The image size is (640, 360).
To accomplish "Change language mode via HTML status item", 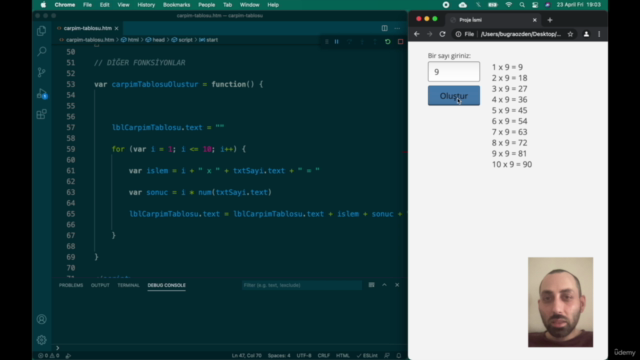I will point(343,356).
